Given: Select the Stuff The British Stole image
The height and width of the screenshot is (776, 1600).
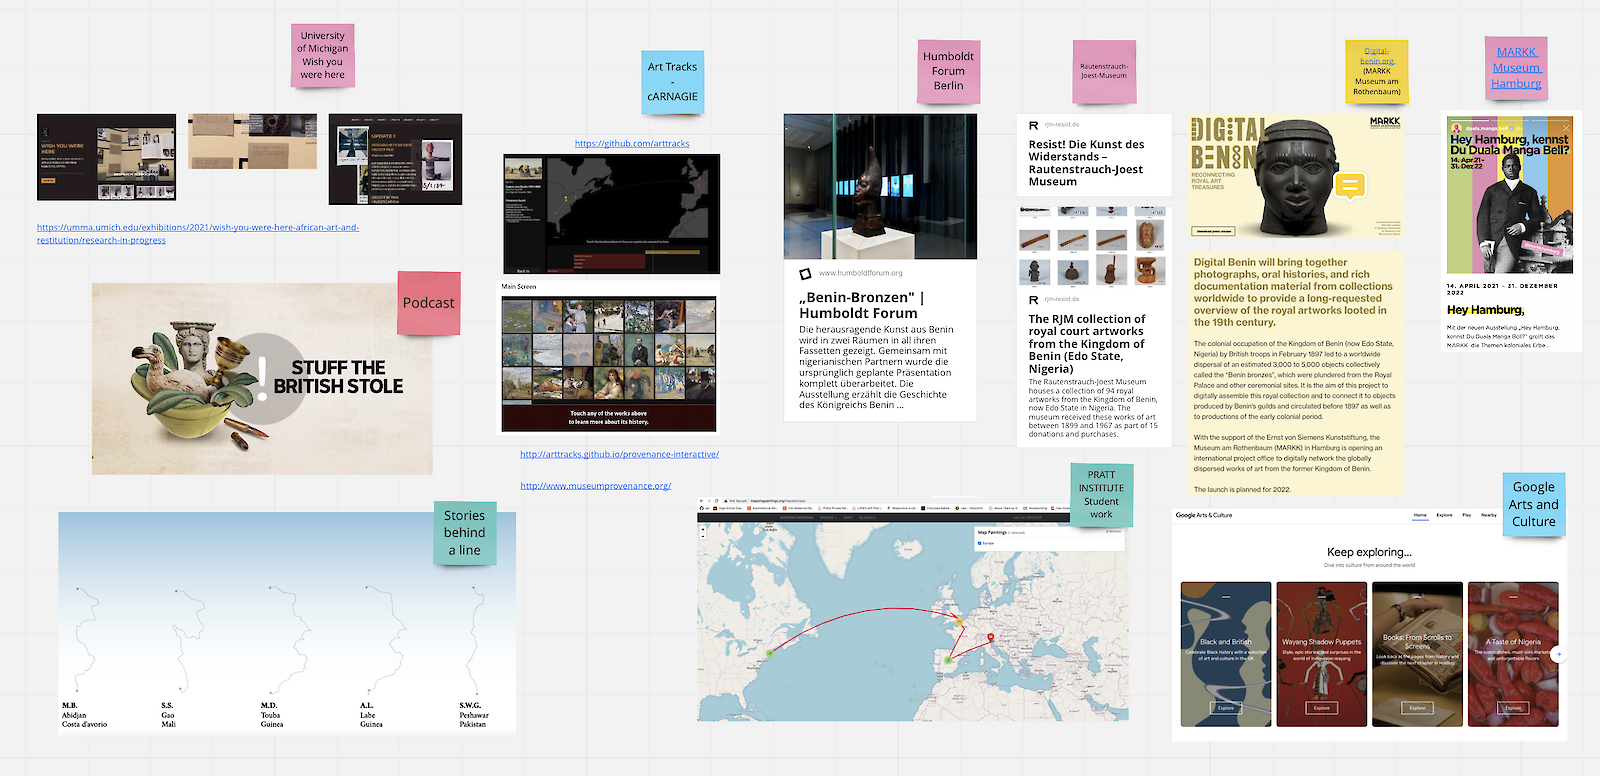Looking at the screenshot, I should [262, 378].
